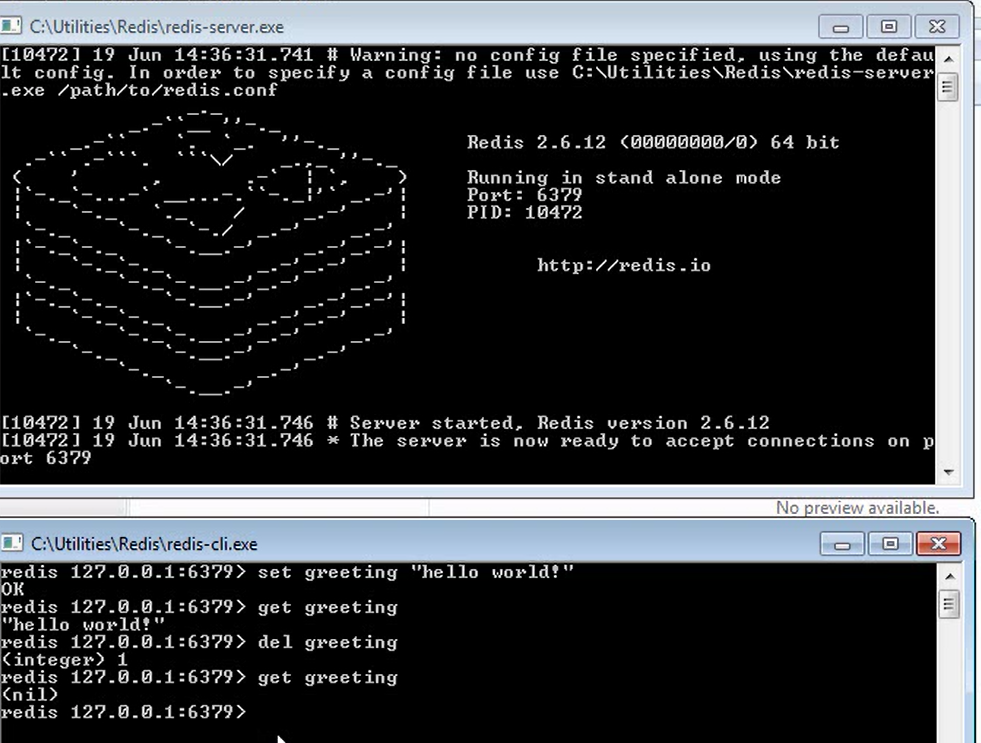Maximize the redis-cli.exe window
981x743 pixels.
click(890, 544)
